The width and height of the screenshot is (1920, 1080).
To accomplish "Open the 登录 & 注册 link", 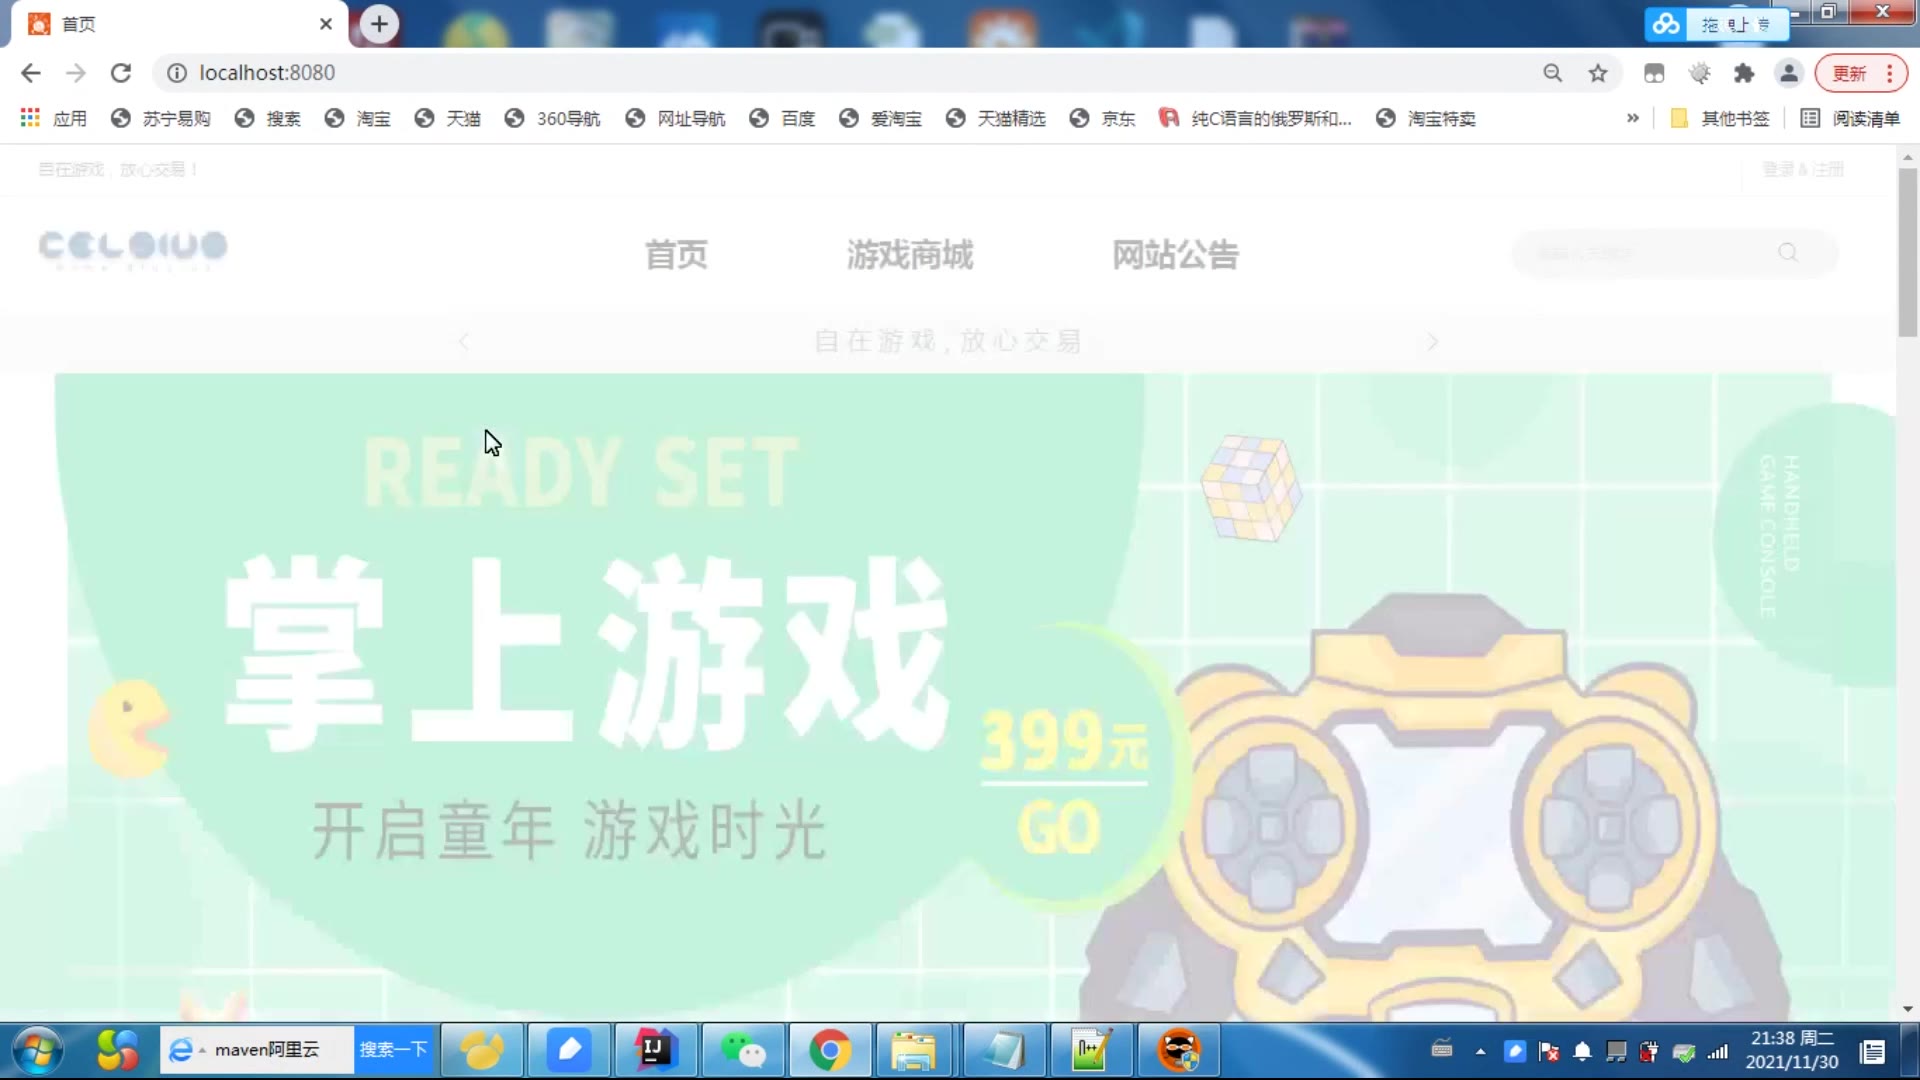I will (x=1803, y=169).
